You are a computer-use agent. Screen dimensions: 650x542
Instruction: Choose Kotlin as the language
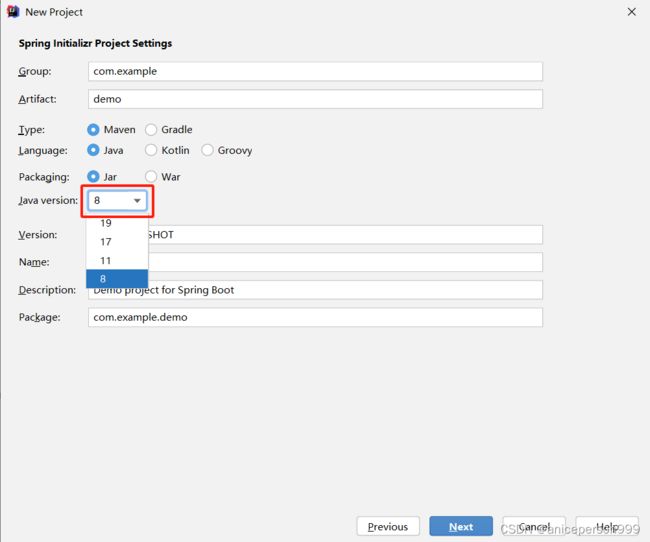click(151, 150)
